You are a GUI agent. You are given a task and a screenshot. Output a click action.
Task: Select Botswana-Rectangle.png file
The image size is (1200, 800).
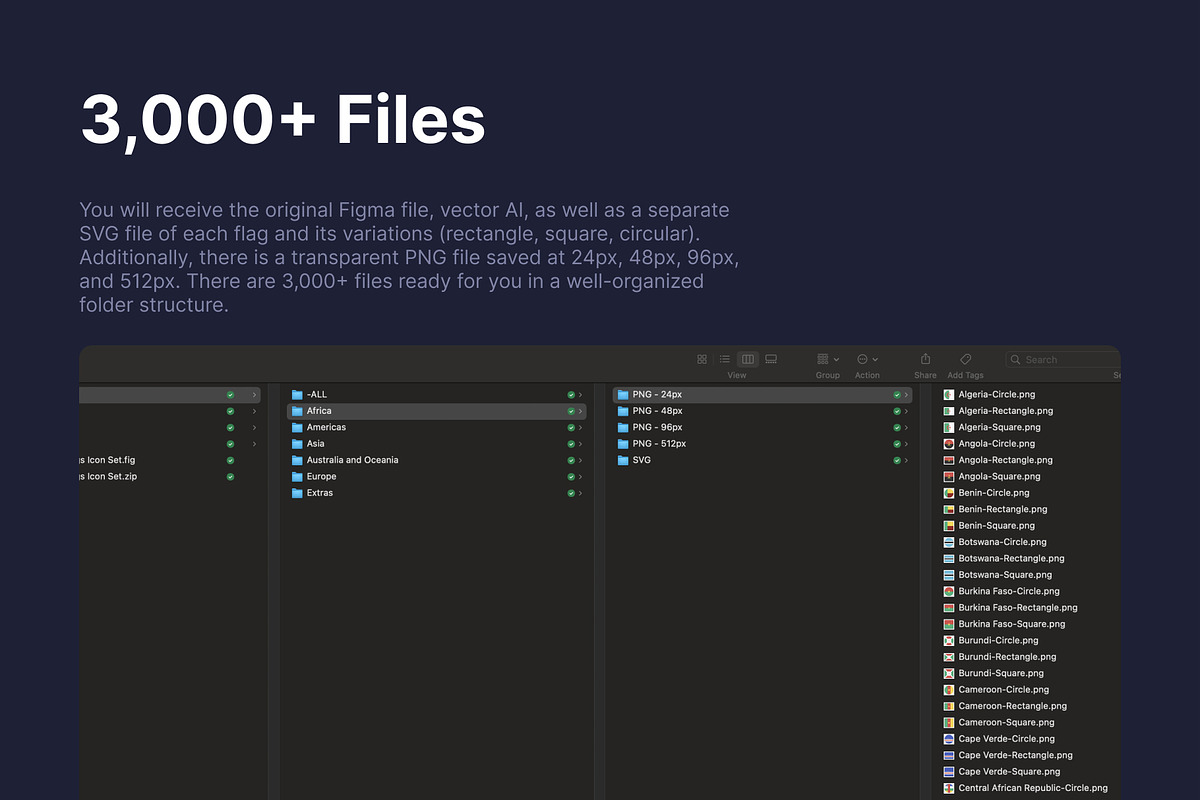point(1011,559)
